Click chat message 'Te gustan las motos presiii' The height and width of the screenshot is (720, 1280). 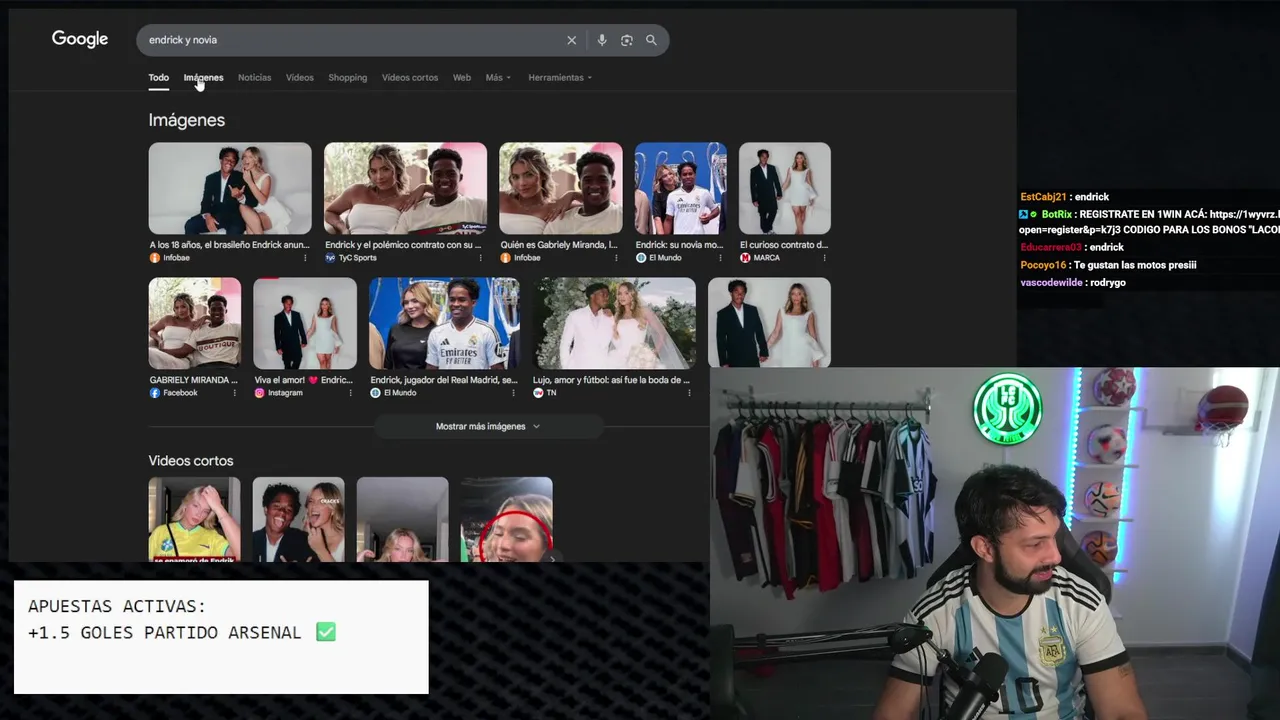pos(1135,265)
